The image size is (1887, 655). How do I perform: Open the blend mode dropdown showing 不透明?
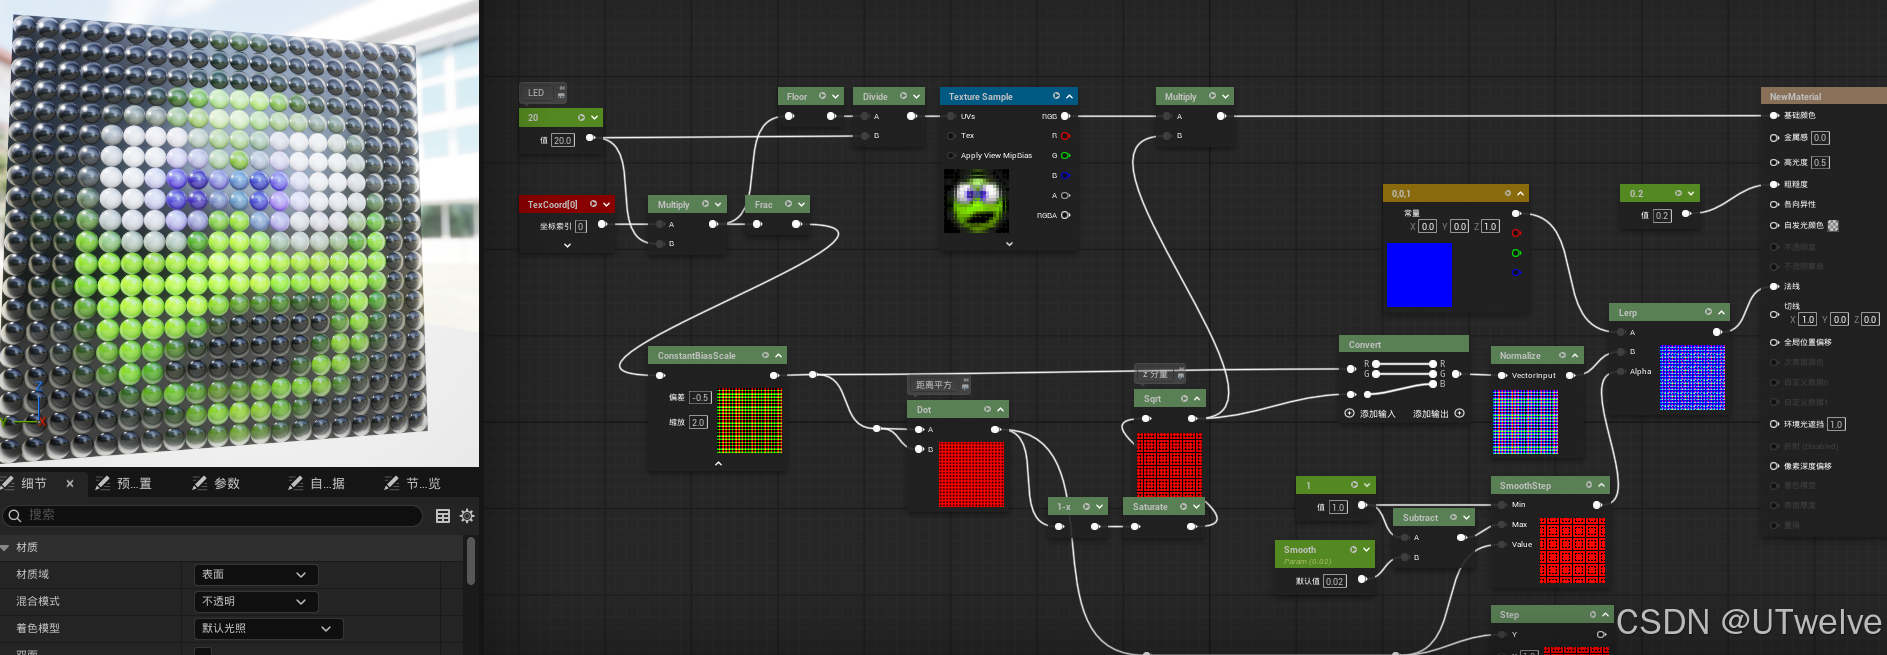pos(256,601)
